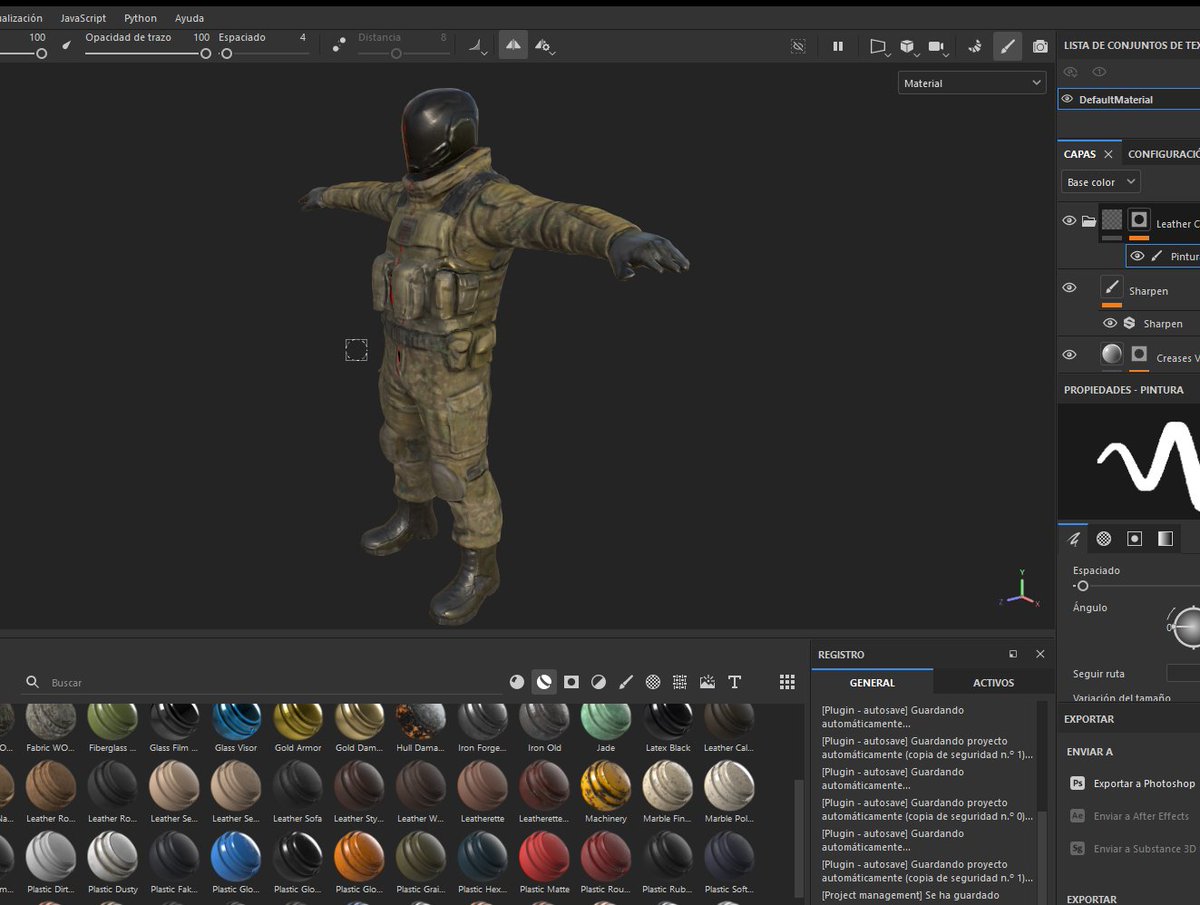This screenshot has height=905, width=1200.
Task: Filter assets by brushes icon
Action: pos(626,682)
